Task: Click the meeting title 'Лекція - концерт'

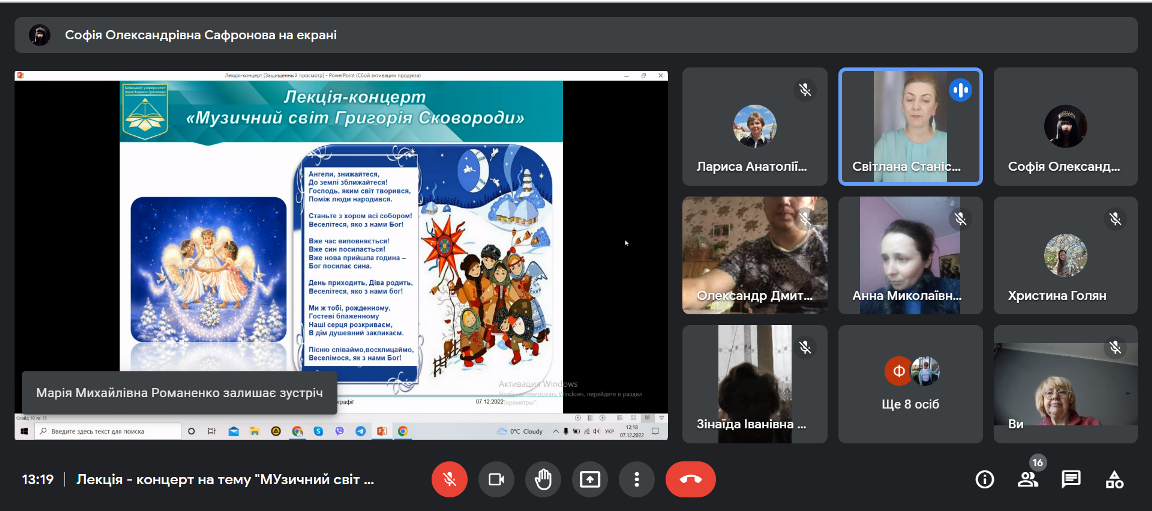Action: tap(225, 479)
